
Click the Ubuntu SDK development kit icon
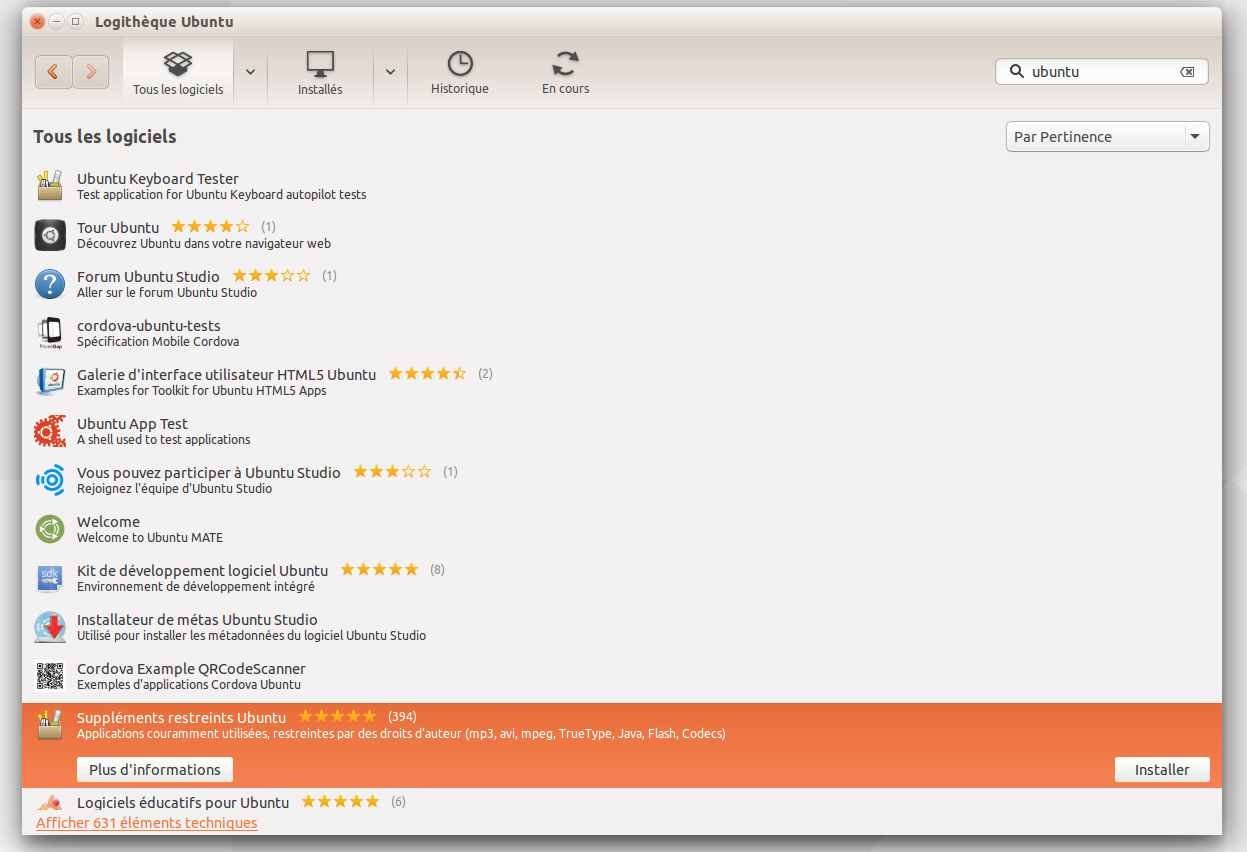(x=50, y=578)
